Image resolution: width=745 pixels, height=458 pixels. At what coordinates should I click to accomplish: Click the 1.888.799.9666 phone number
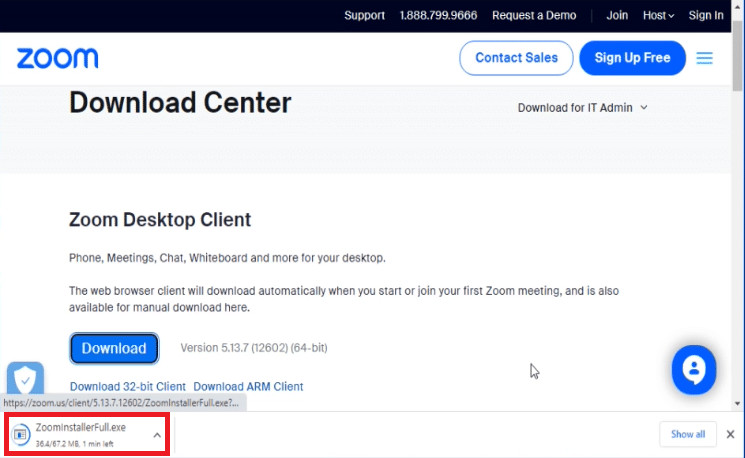(x=438, y=16)
